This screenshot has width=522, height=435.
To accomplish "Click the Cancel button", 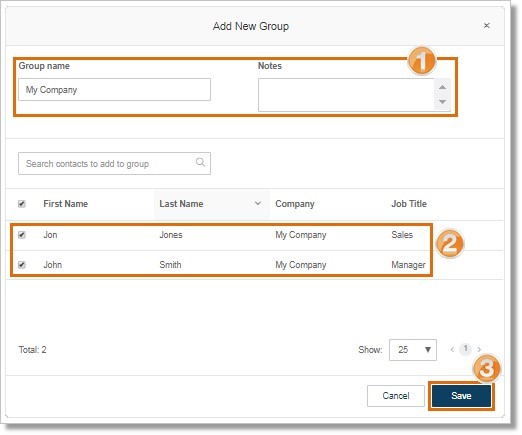I will [396, 396].
